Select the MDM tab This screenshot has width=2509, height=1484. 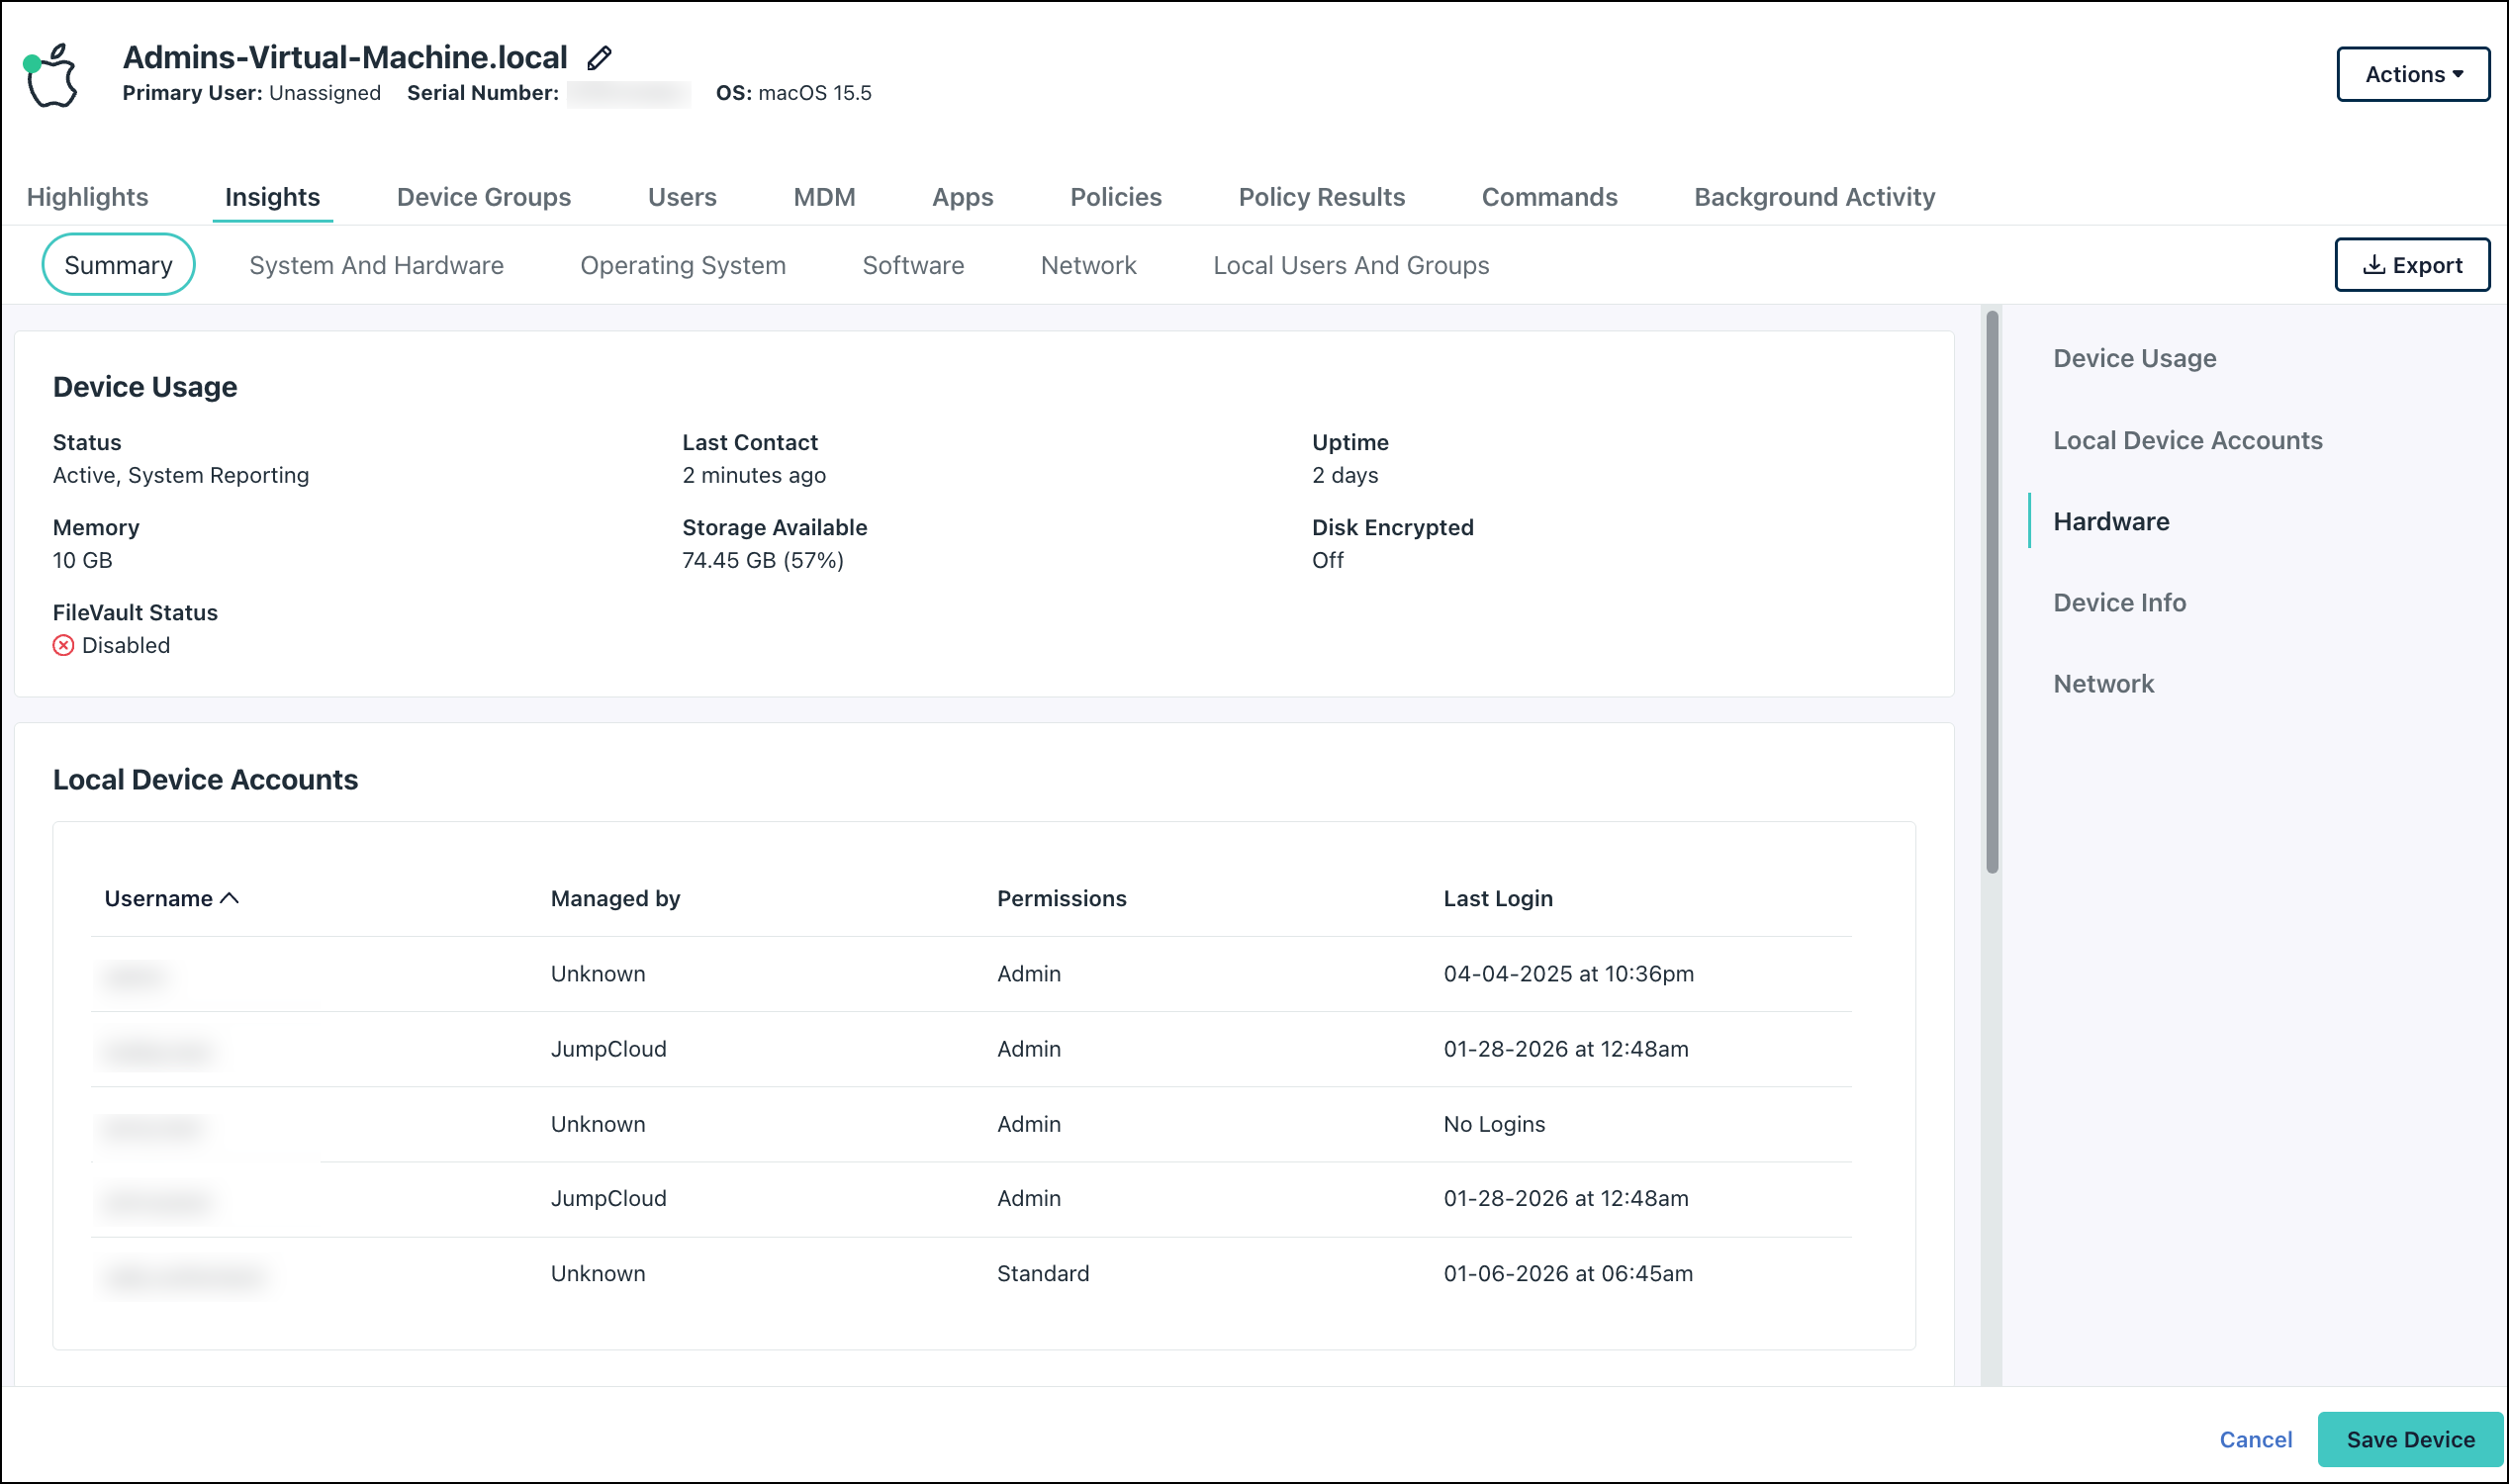(823, 196)
